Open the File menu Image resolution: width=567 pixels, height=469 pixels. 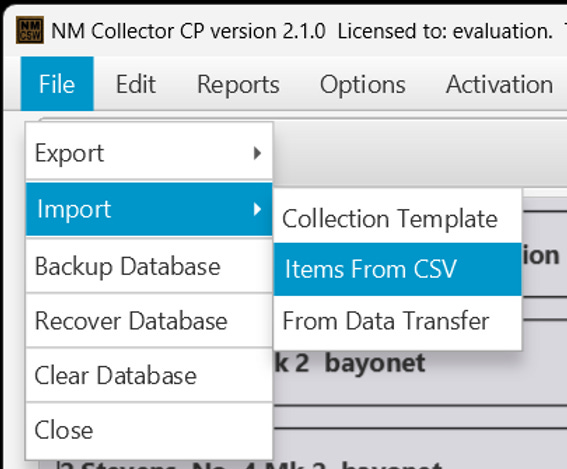57,84
